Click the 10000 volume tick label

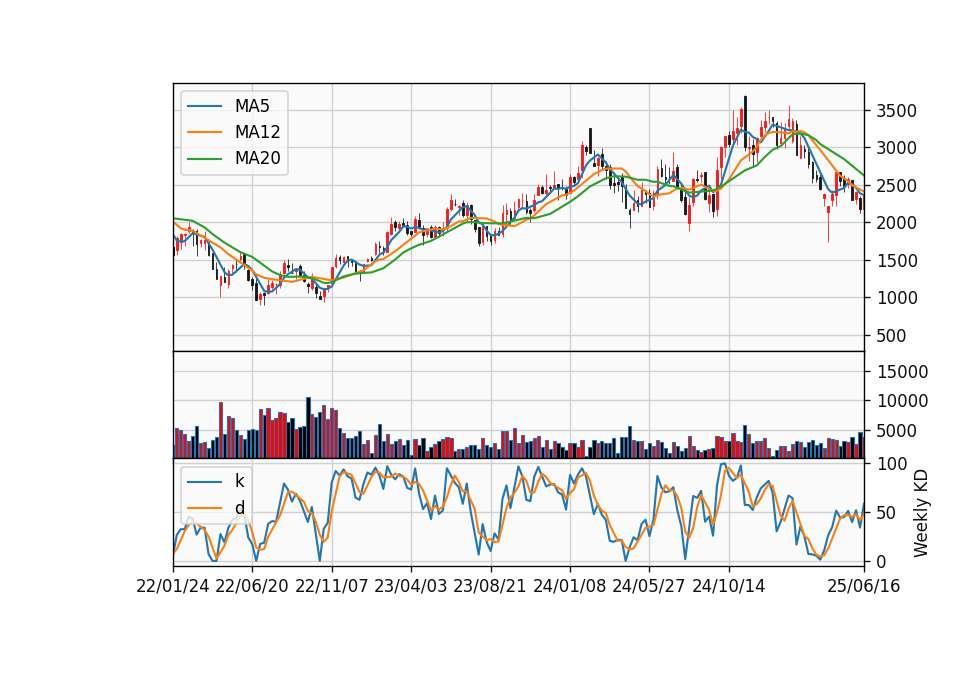pos(902,401)
